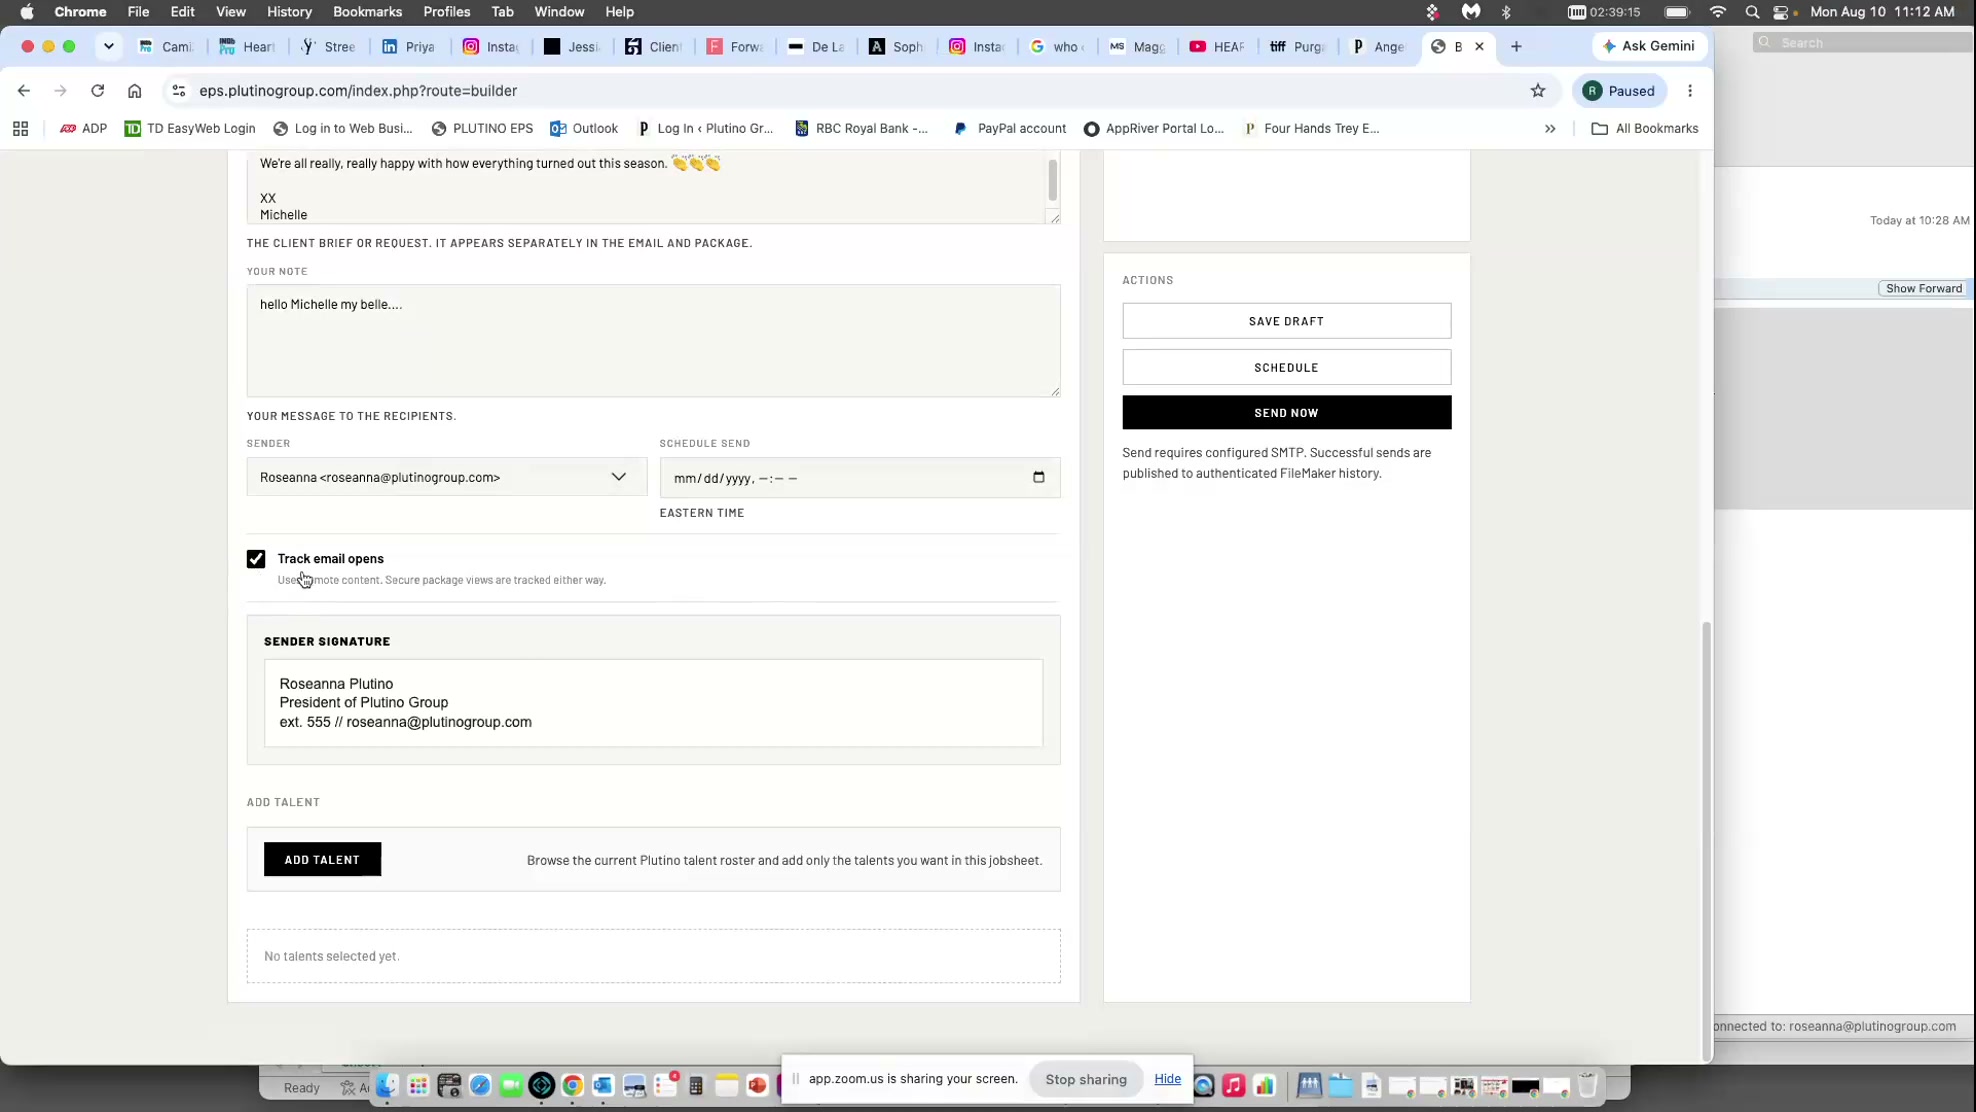Open the tab search dropdown arrow
Viewport: 1976px width, 1112px height.
point(108,47)
